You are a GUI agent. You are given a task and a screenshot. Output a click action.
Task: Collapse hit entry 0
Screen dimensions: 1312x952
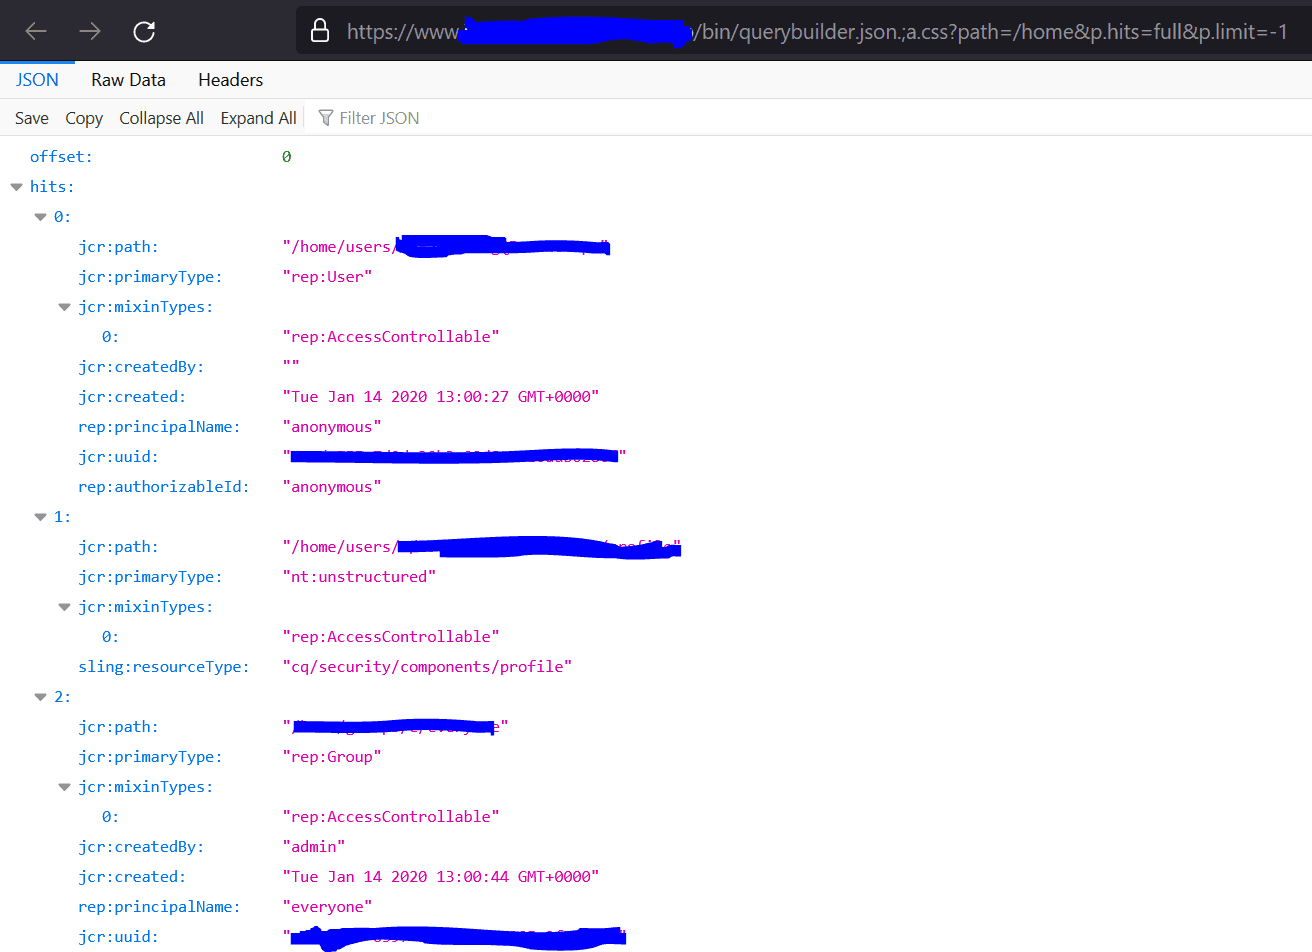[x=40, y=216]
